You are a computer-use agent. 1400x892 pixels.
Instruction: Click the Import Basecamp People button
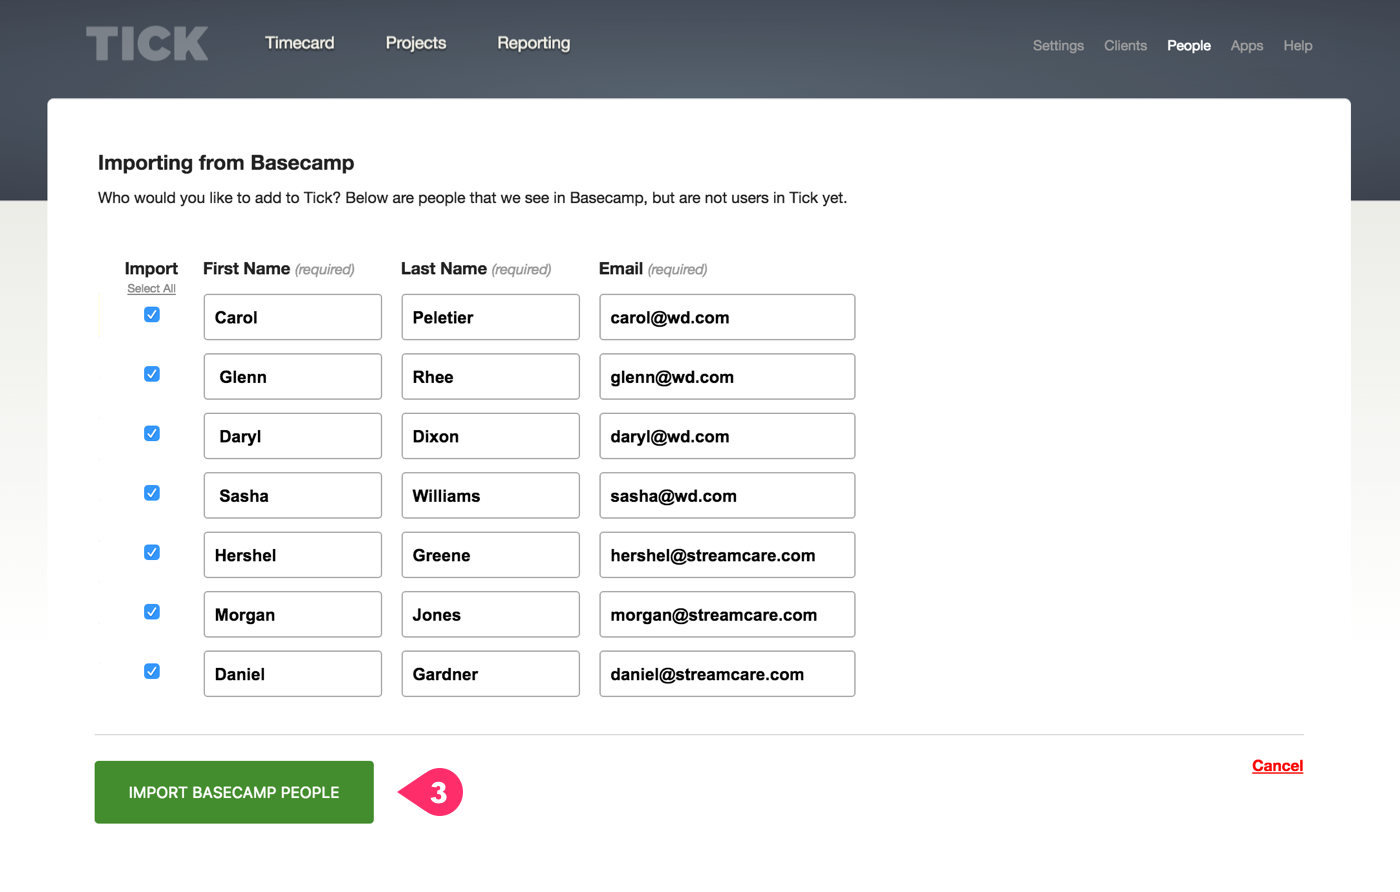point(233,791)
